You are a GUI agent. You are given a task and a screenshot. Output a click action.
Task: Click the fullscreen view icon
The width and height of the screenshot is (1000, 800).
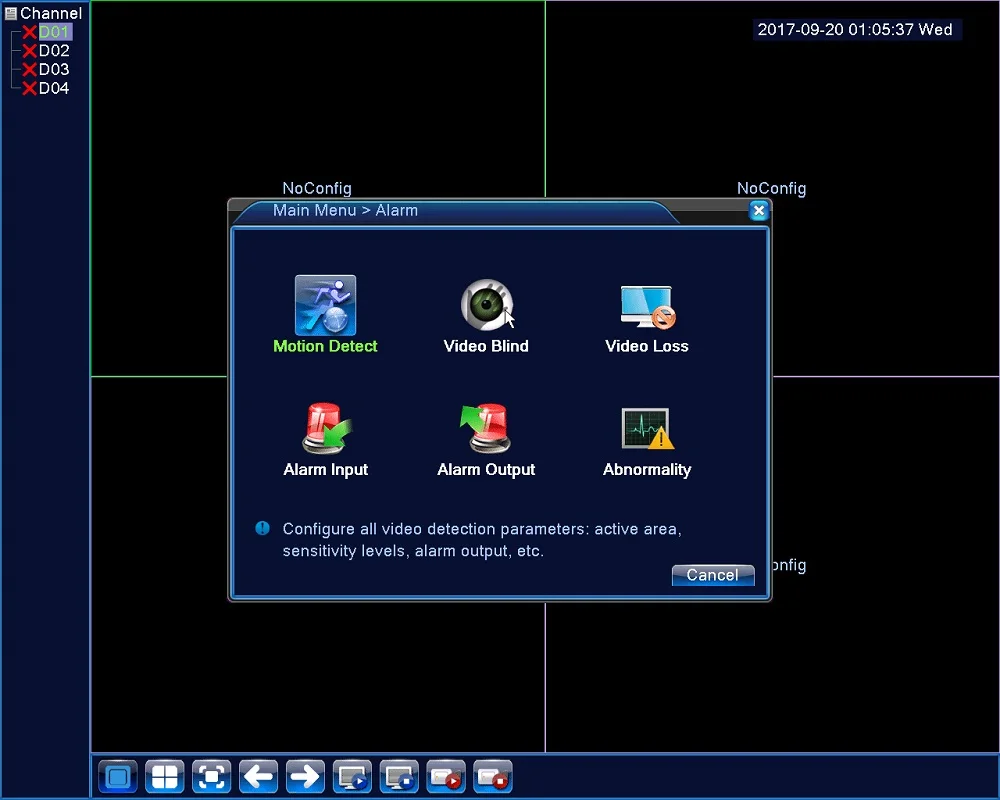(211, 776)
